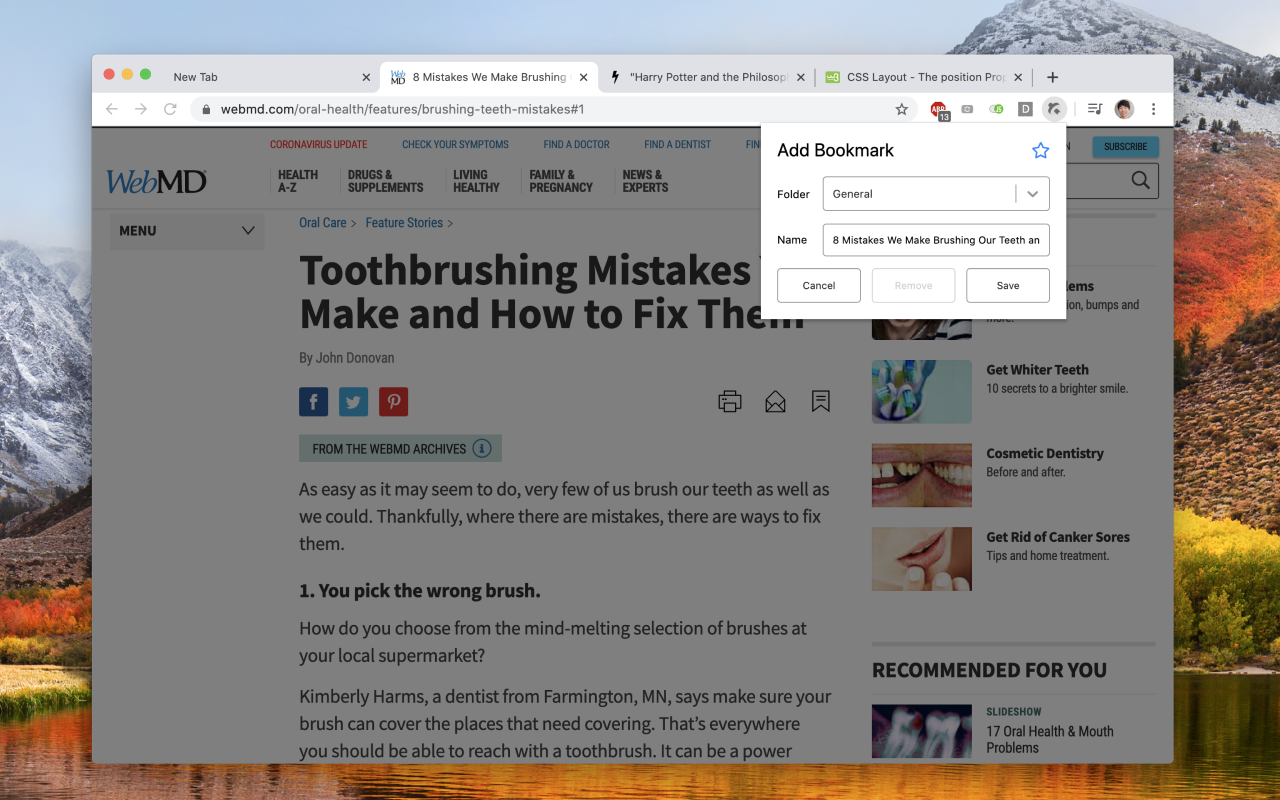Image resolution: width=1280 pixels, height=800 pixels.
Task: Click the Remove button in bookmark popup
Action: 913,285
